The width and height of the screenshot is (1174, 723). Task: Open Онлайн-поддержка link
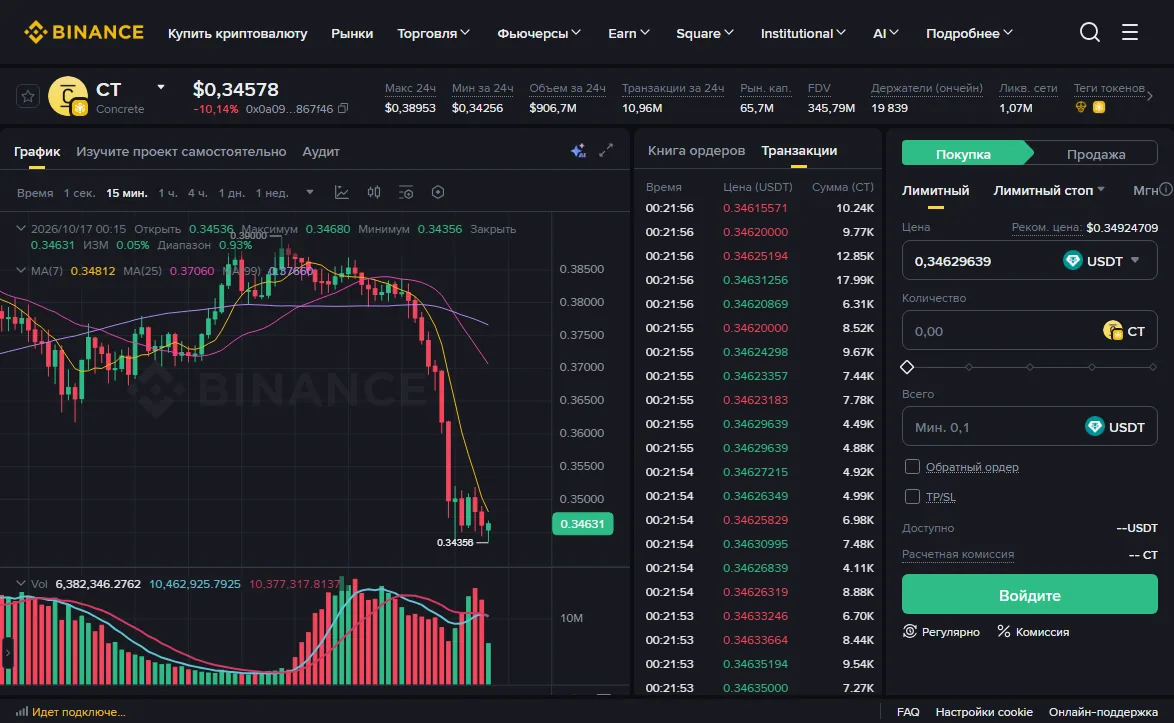[x=1103, y=712]
